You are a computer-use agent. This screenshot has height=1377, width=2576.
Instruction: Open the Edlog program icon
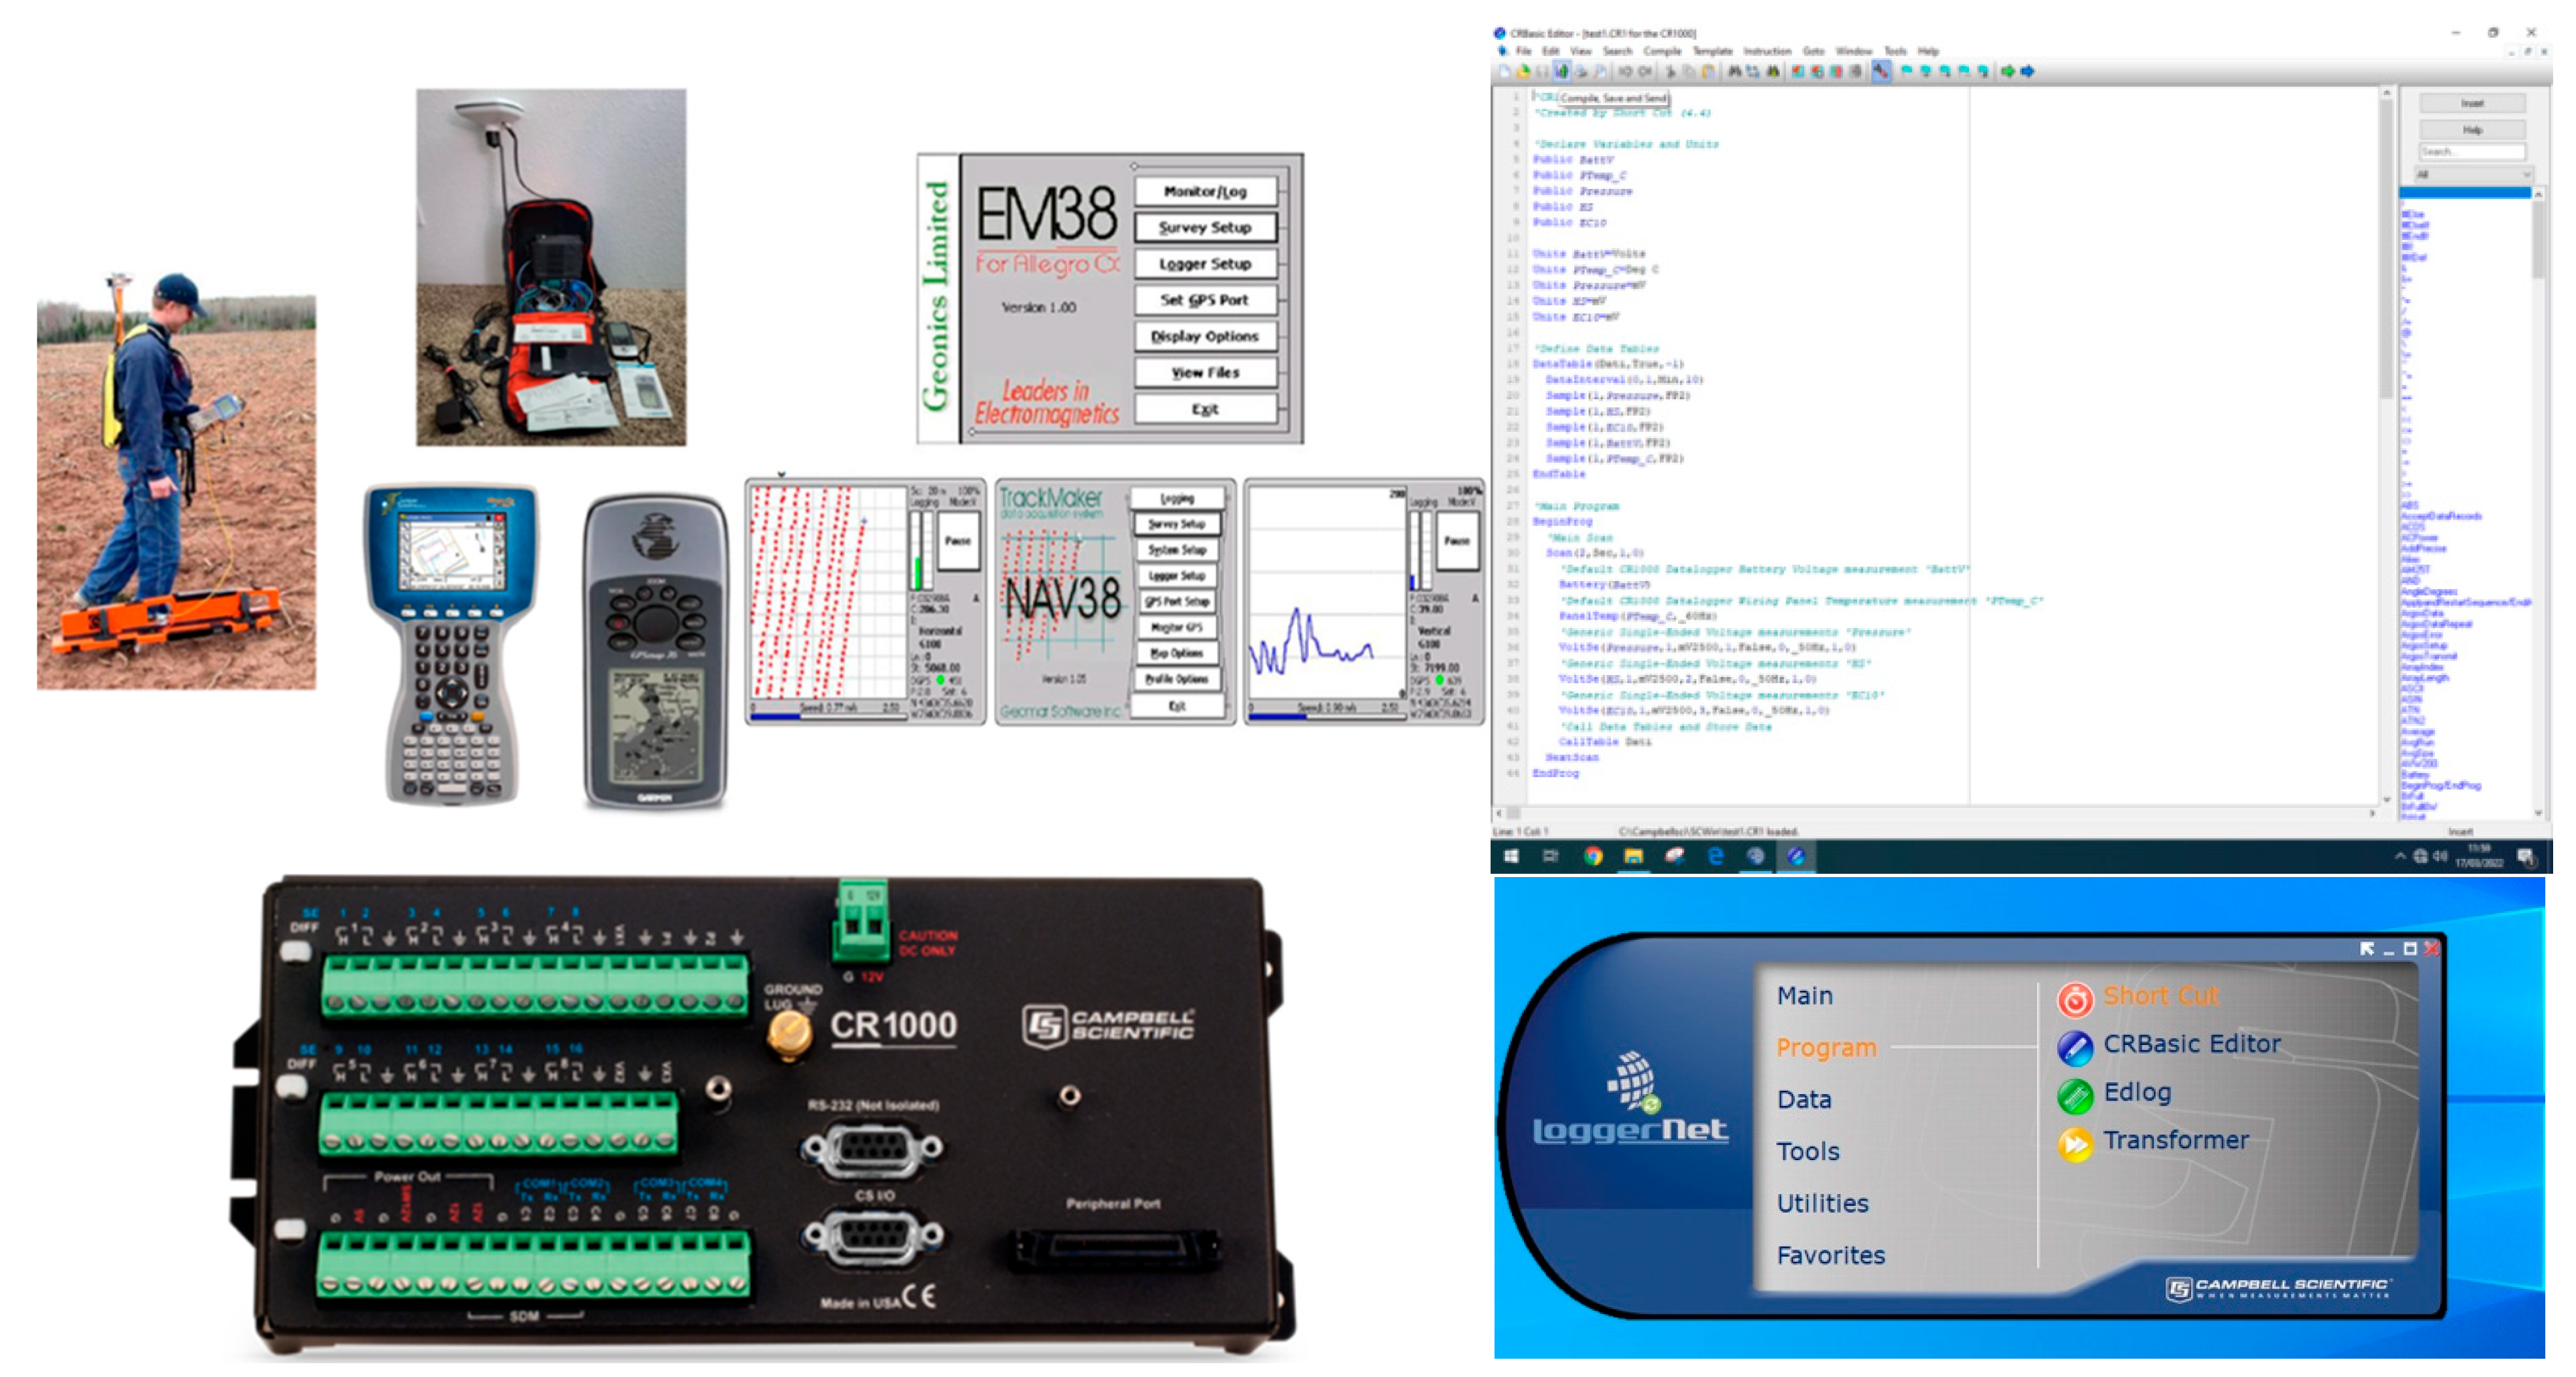point(2075,1096)
